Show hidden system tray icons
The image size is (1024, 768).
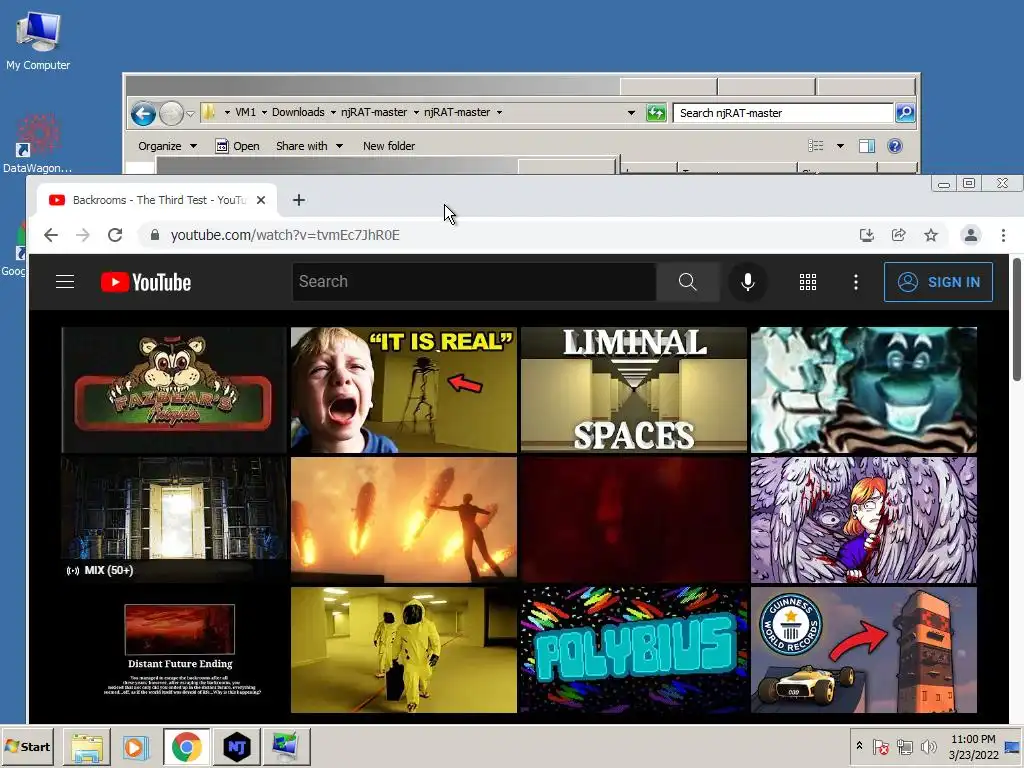(x=859, y=746)
